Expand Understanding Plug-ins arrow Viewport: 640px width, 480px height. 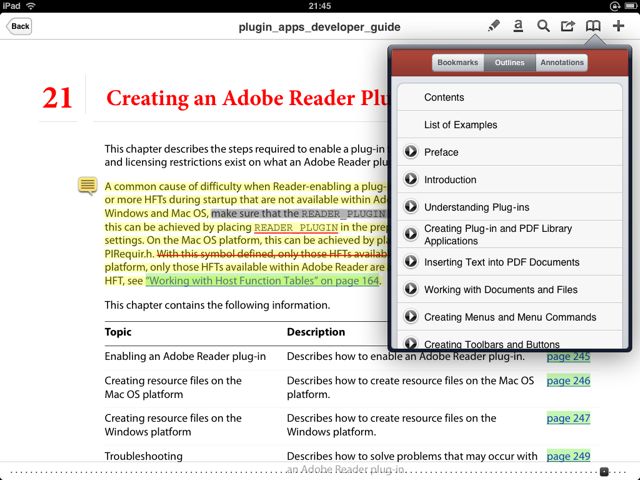[411, 207]
